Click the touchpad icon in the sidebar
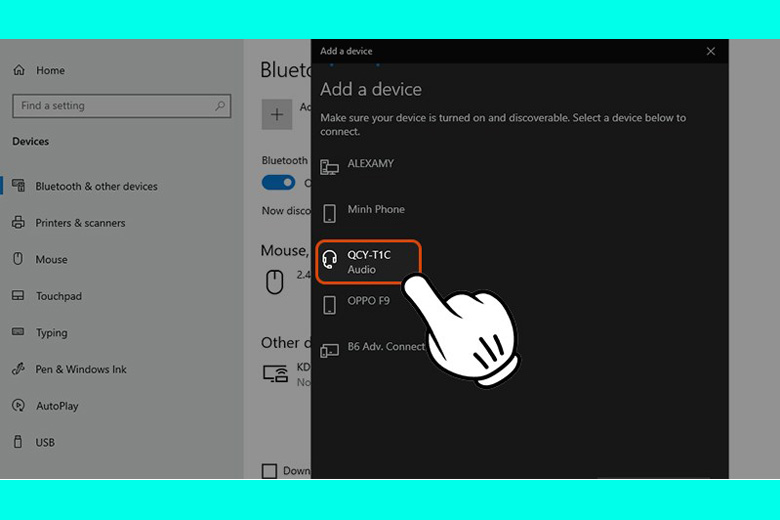 [x=18, y=295]
